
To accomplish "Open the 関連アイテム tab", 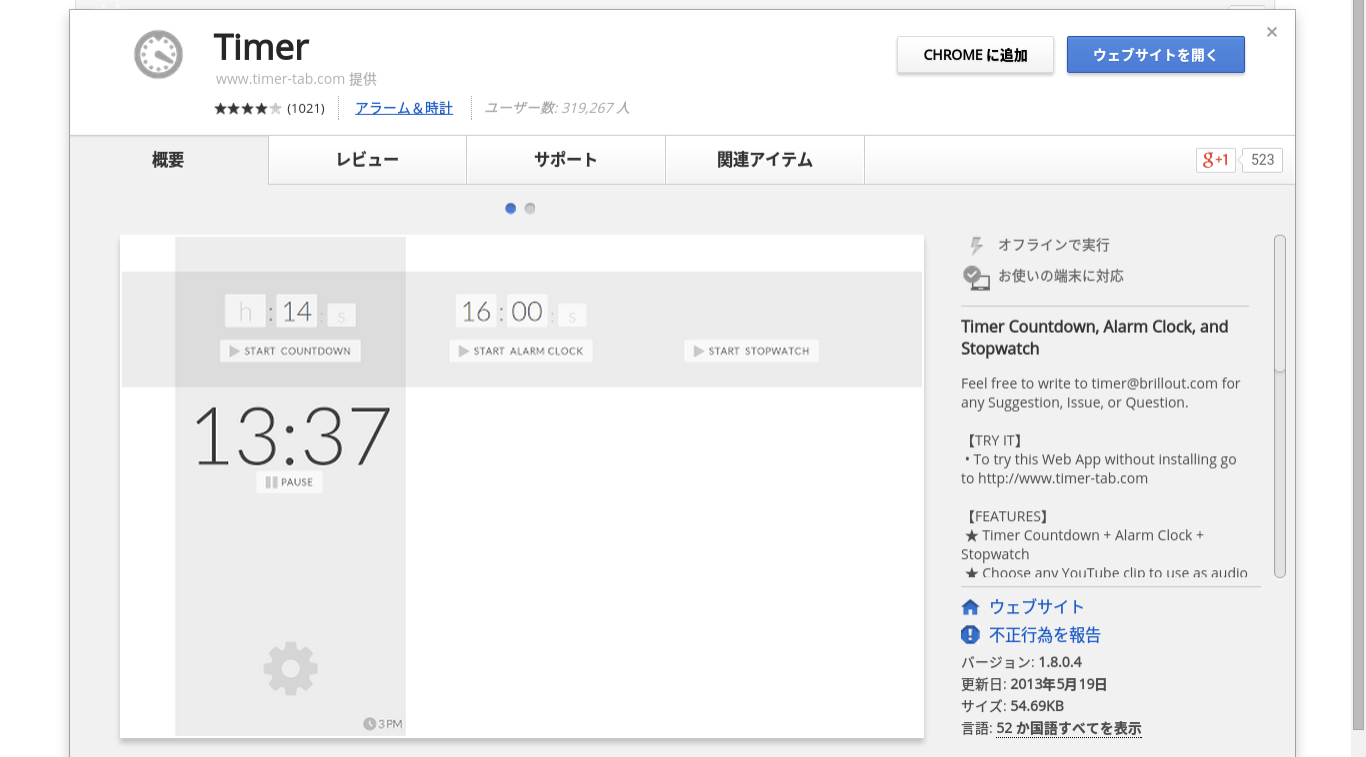I will [x=765, y=160].
